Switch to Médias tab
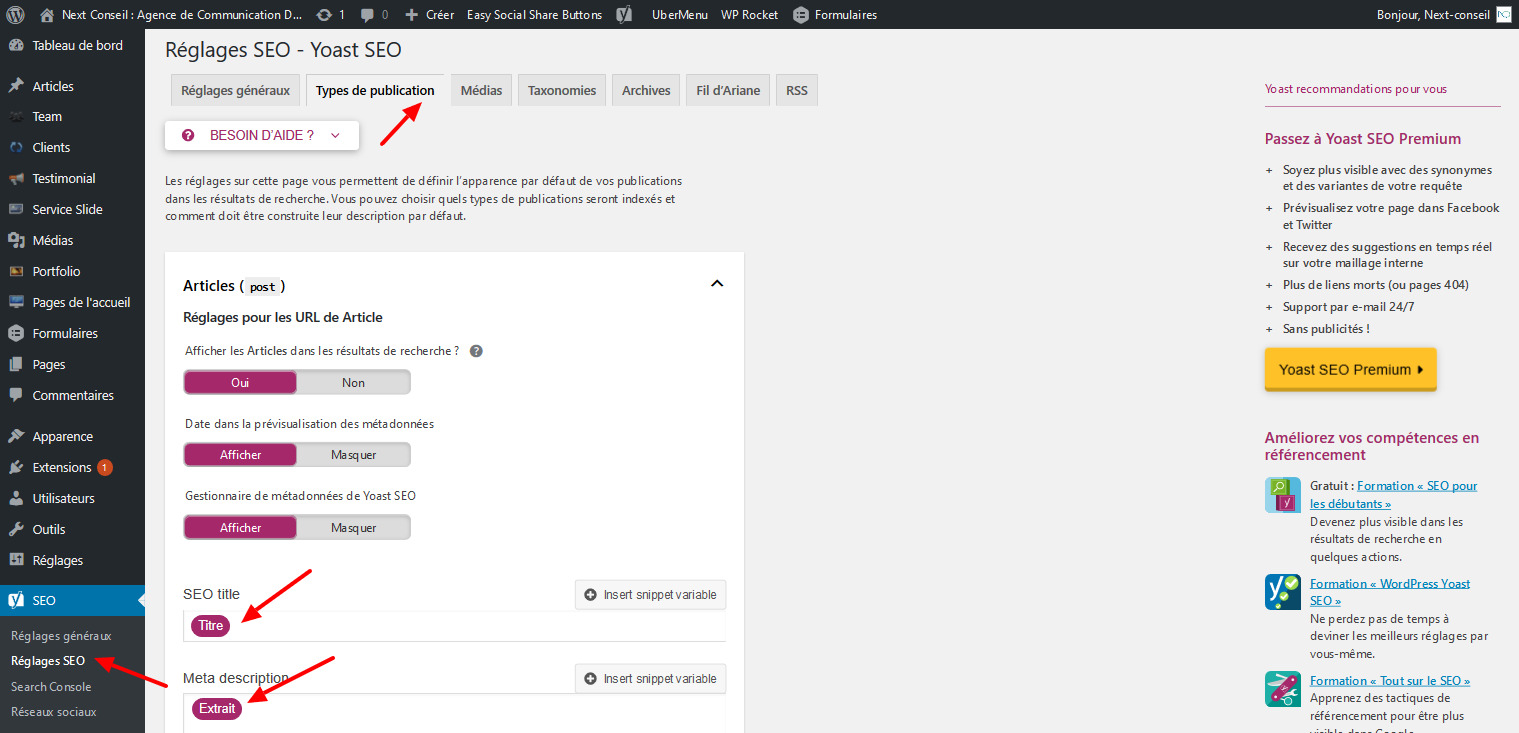The width and height of the screenshot is (1519, 733). [x=481, y=90]
